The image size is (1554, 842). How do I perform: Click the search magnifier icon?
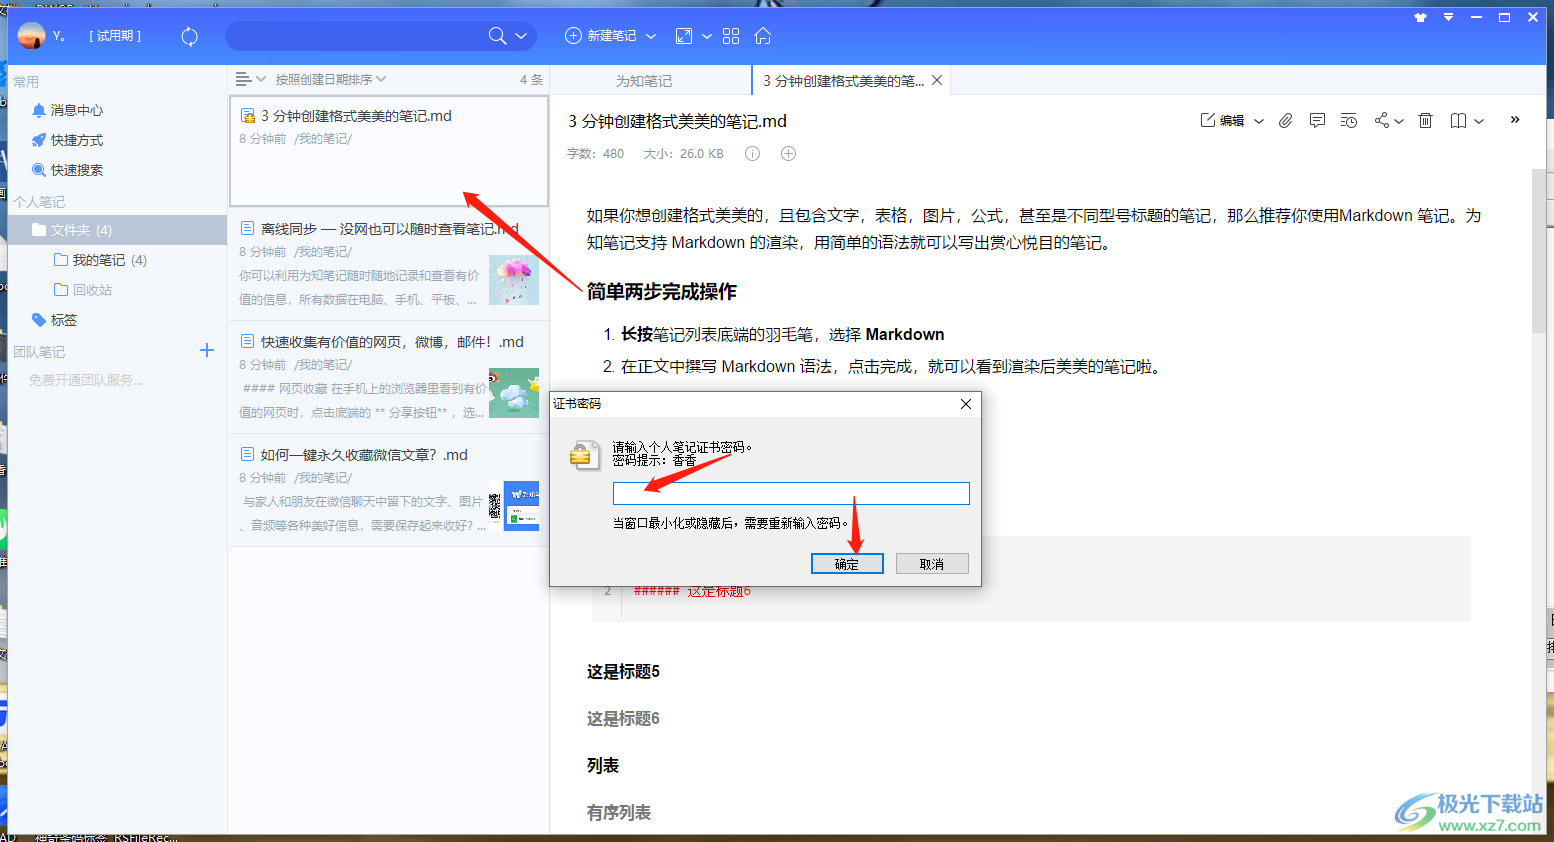coord(497,36)
